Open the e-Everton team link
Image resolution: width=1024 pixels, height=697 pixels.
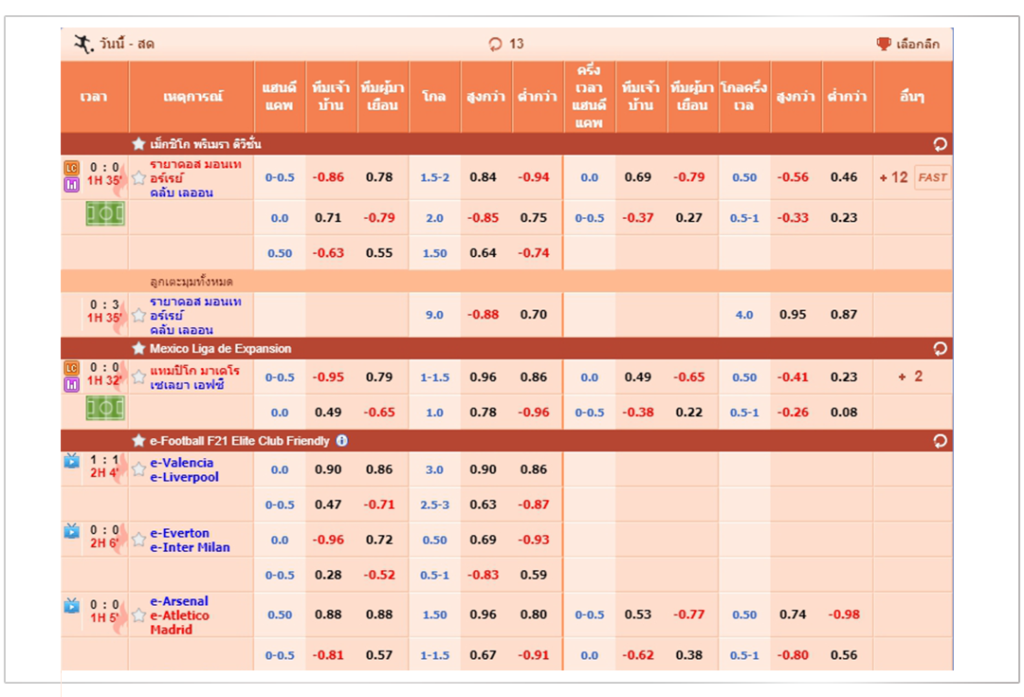pos(180,533)
